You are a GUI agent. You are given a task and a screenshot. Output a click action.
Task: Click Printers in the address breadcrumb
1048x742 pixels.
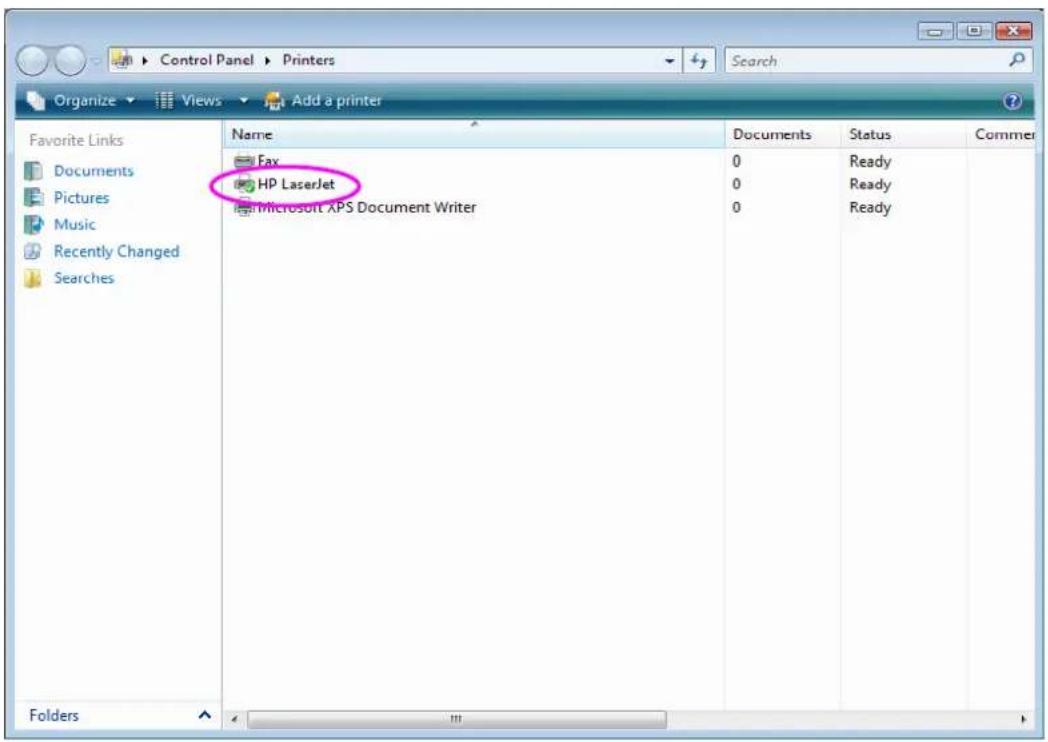(x=308, y=60)
